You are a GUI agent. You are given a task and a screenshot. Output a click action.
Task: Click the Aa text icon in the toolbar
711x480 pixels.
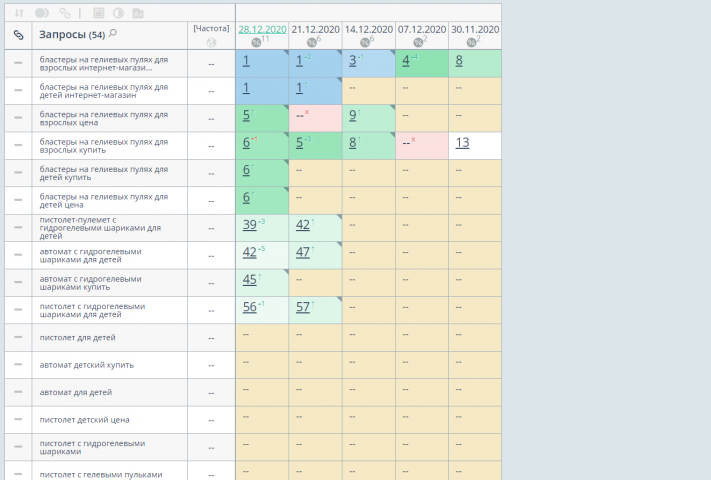138,13
